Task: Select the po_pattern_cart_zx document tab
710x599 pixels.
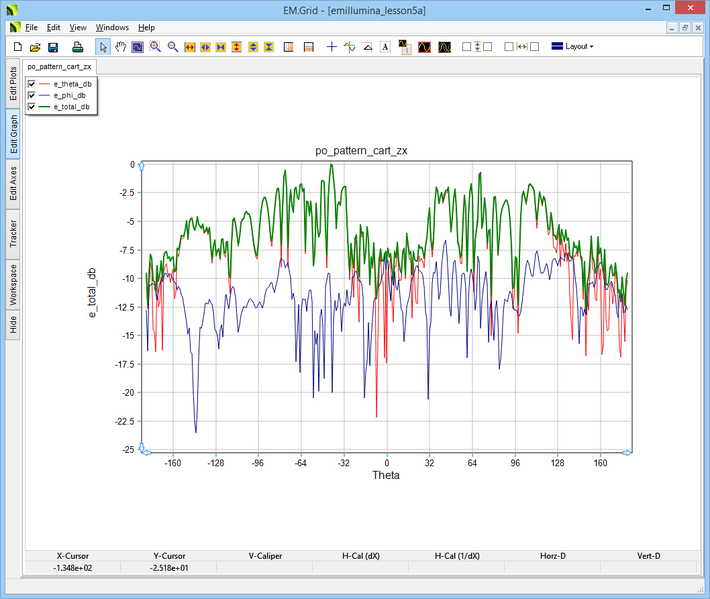Action: click(60, 66)
